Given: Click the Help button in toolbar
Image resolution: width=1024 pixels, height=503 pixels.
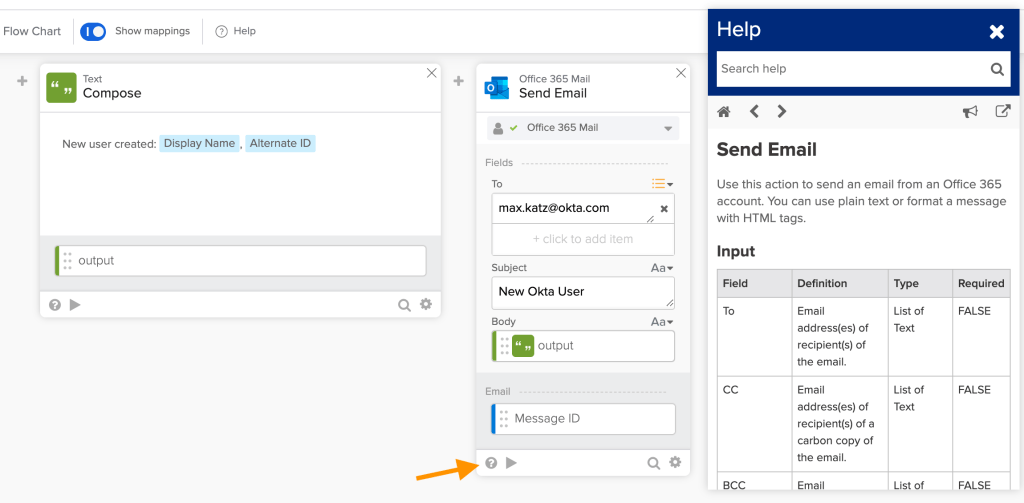Looking at the screenshot, I should click(x=236, y=31).
